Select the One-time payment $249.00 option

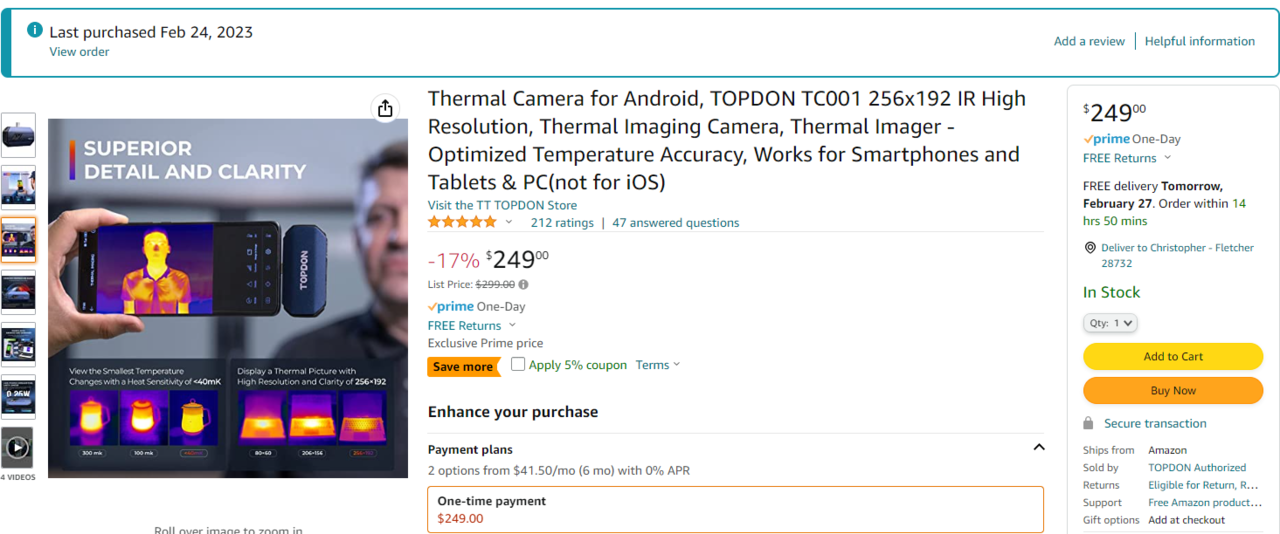click(735, 509)
